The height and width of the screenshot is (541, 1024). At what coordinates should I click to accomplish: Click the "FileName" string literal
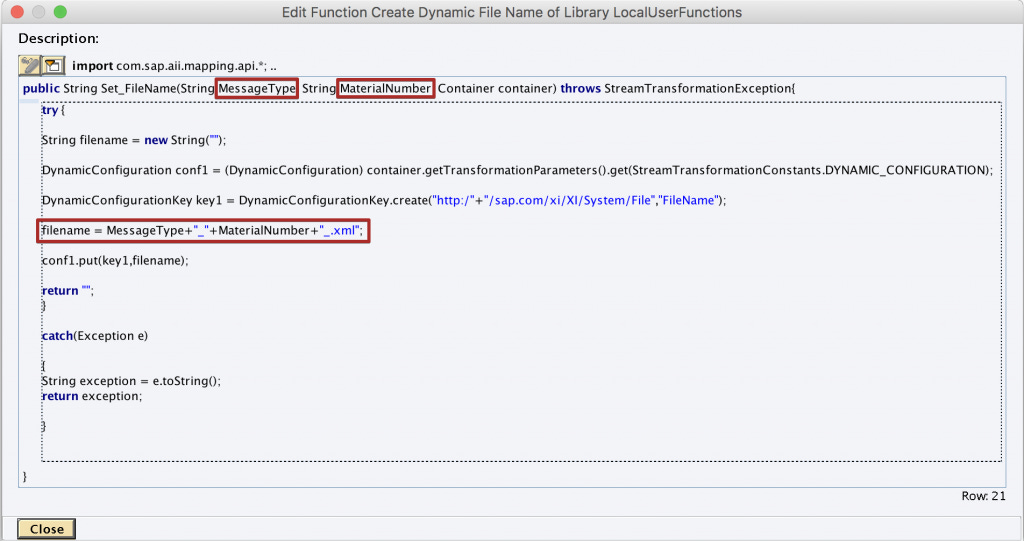tap(688, 200)
